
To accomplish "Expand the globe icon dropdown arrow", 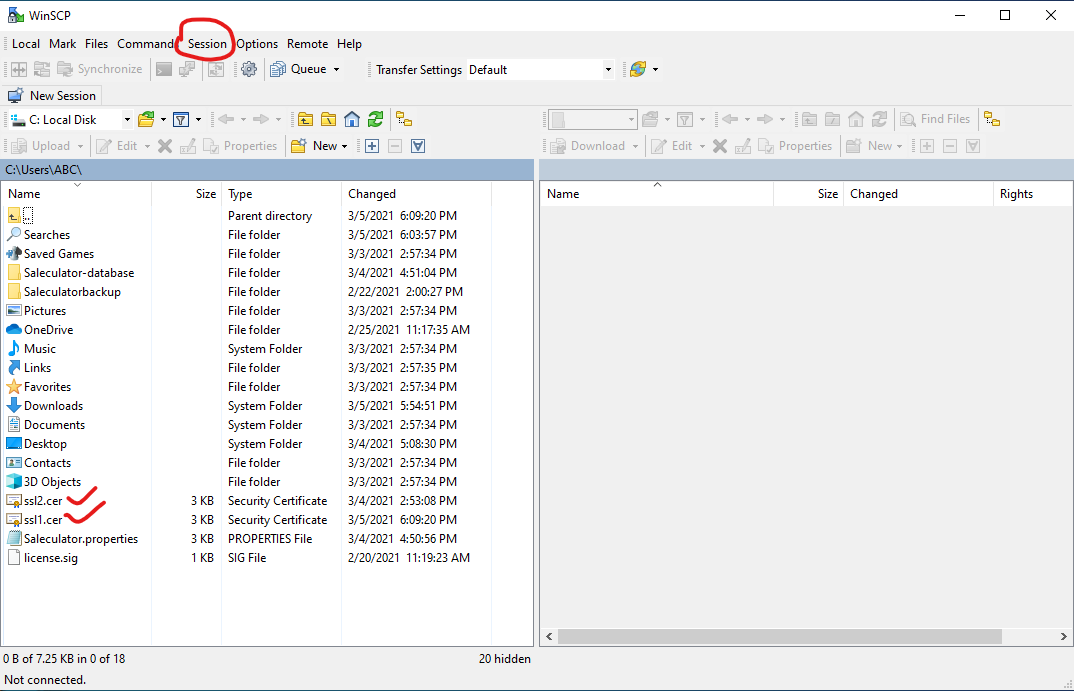I will point(655,69).
